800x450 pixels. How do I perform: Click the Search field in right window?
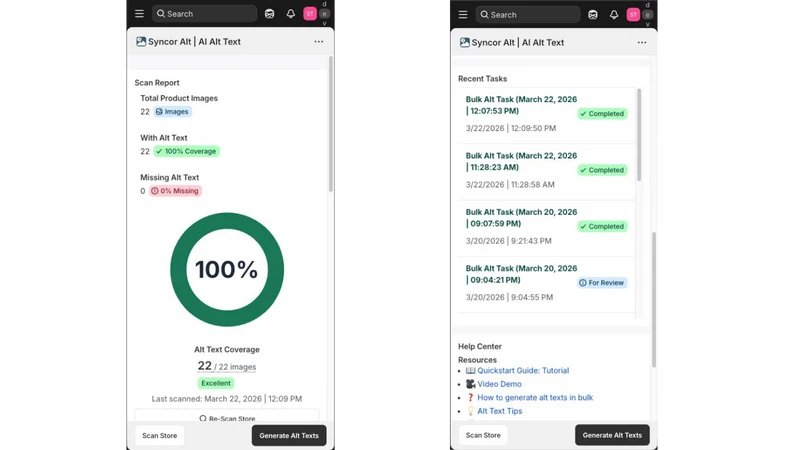(x=528, y=15)
